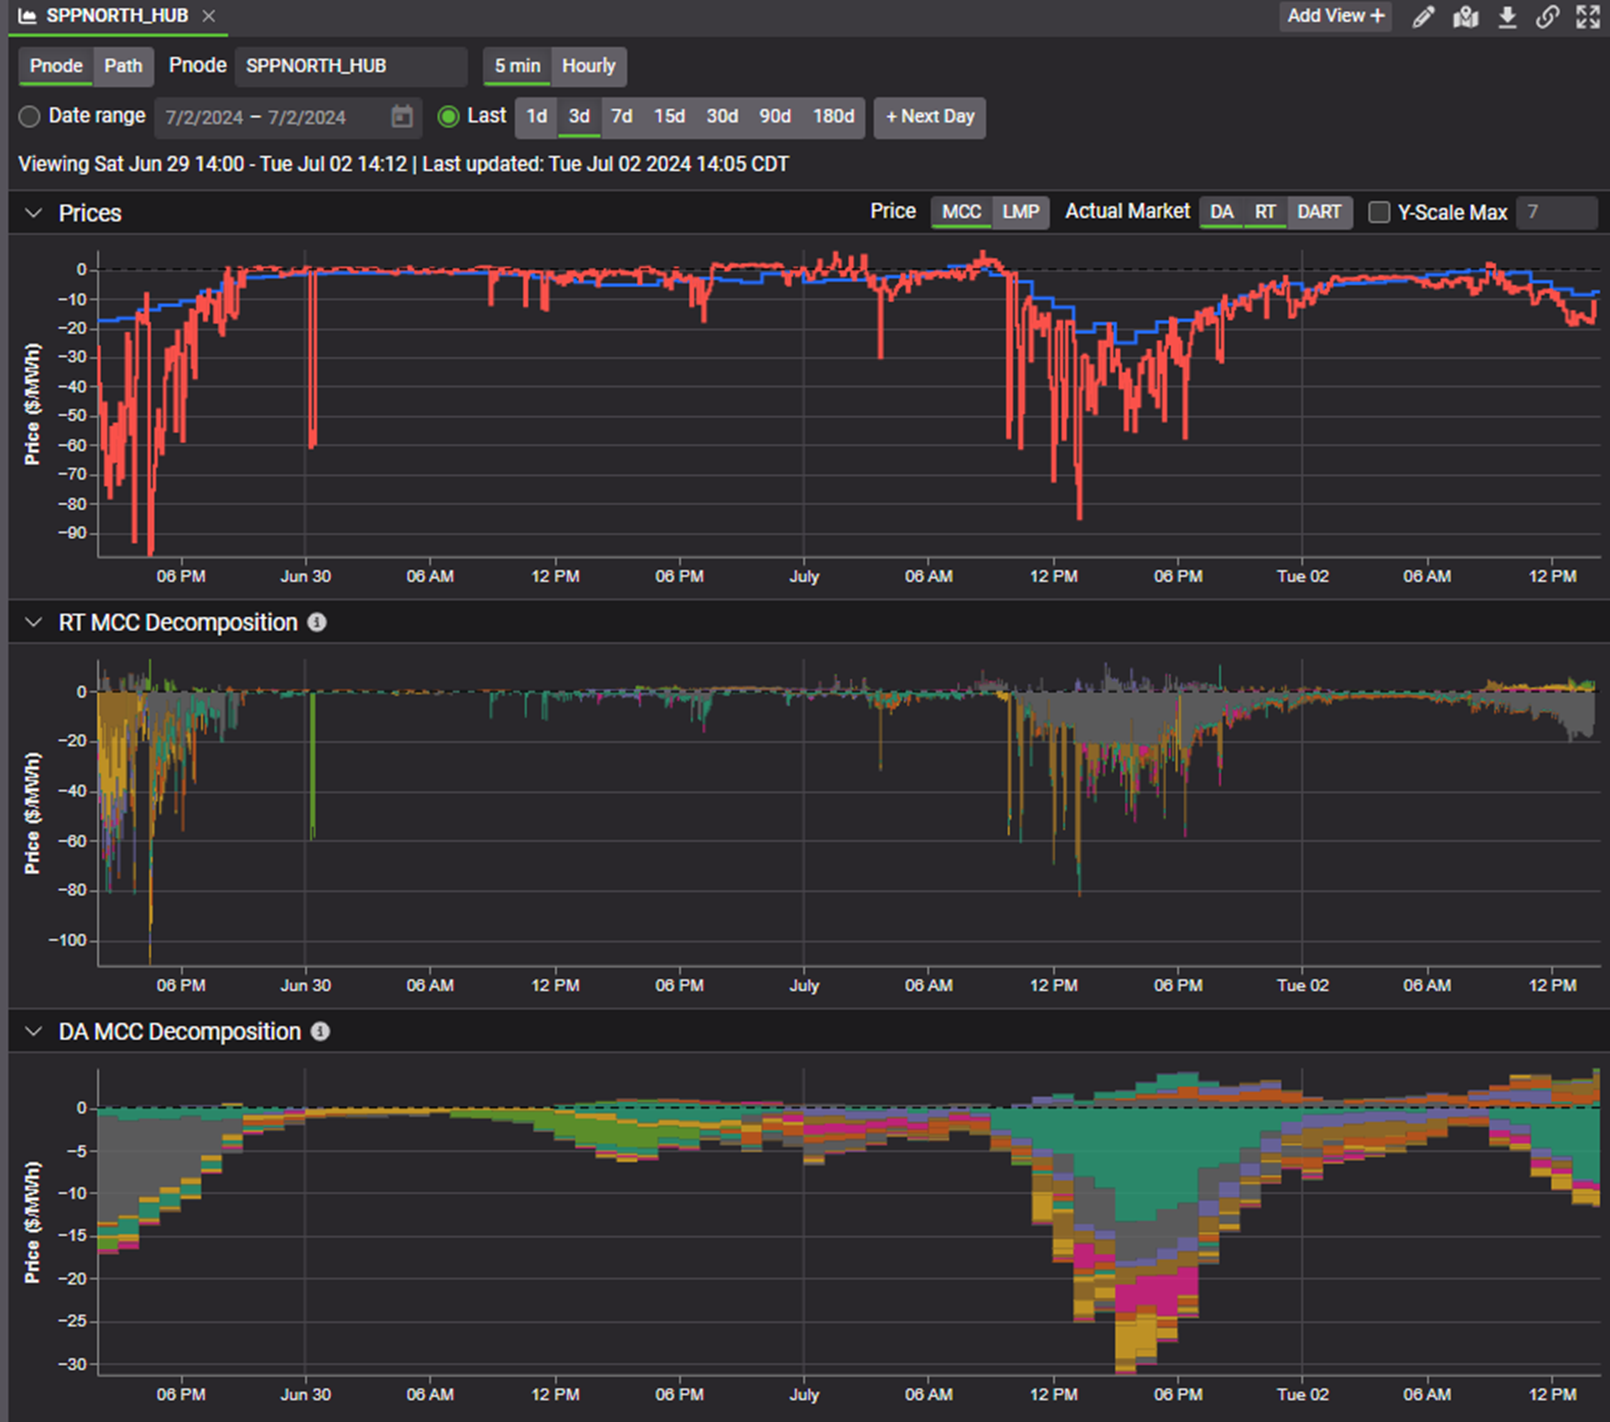
Task: Switch price type to LMP
Action: pyautogui.click(x=1020, y=212)
